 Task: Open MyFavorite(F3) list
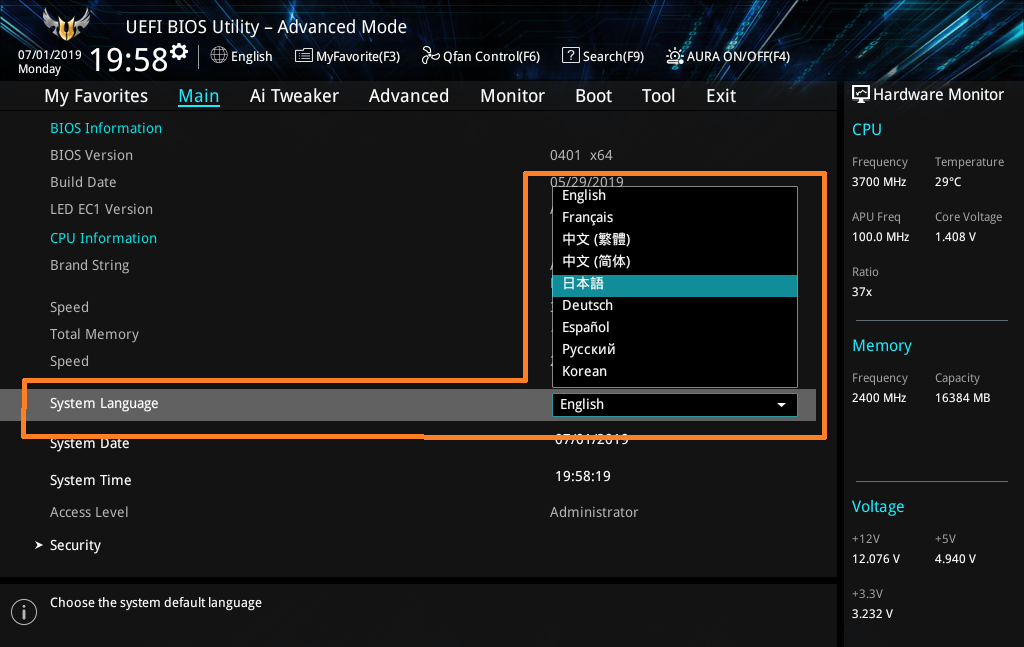point(347,56)
